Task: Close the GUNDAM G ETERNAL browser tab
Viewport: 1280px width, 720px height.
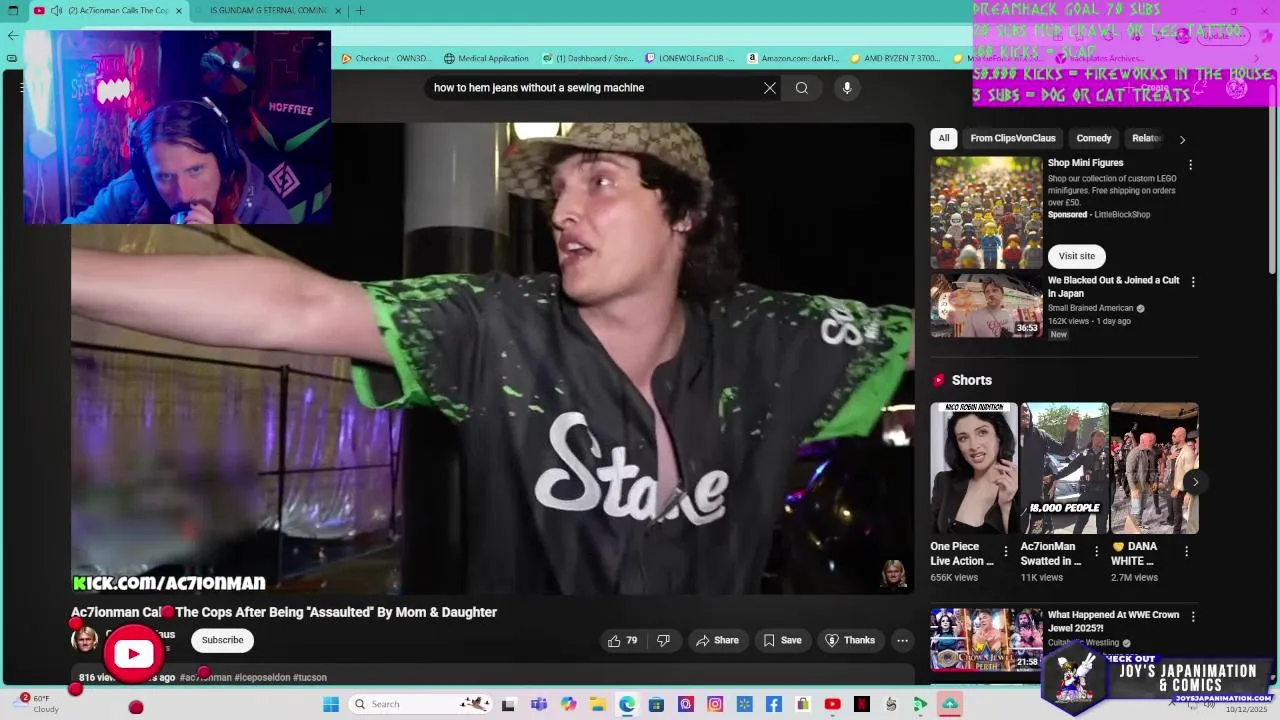Action: (338, 11)
